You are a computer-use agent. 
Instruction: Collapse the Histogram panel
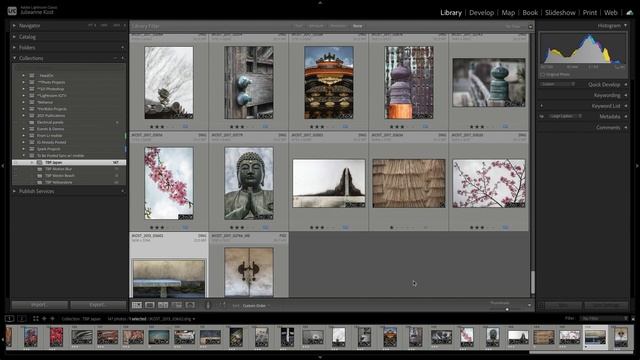coord(625,26)
